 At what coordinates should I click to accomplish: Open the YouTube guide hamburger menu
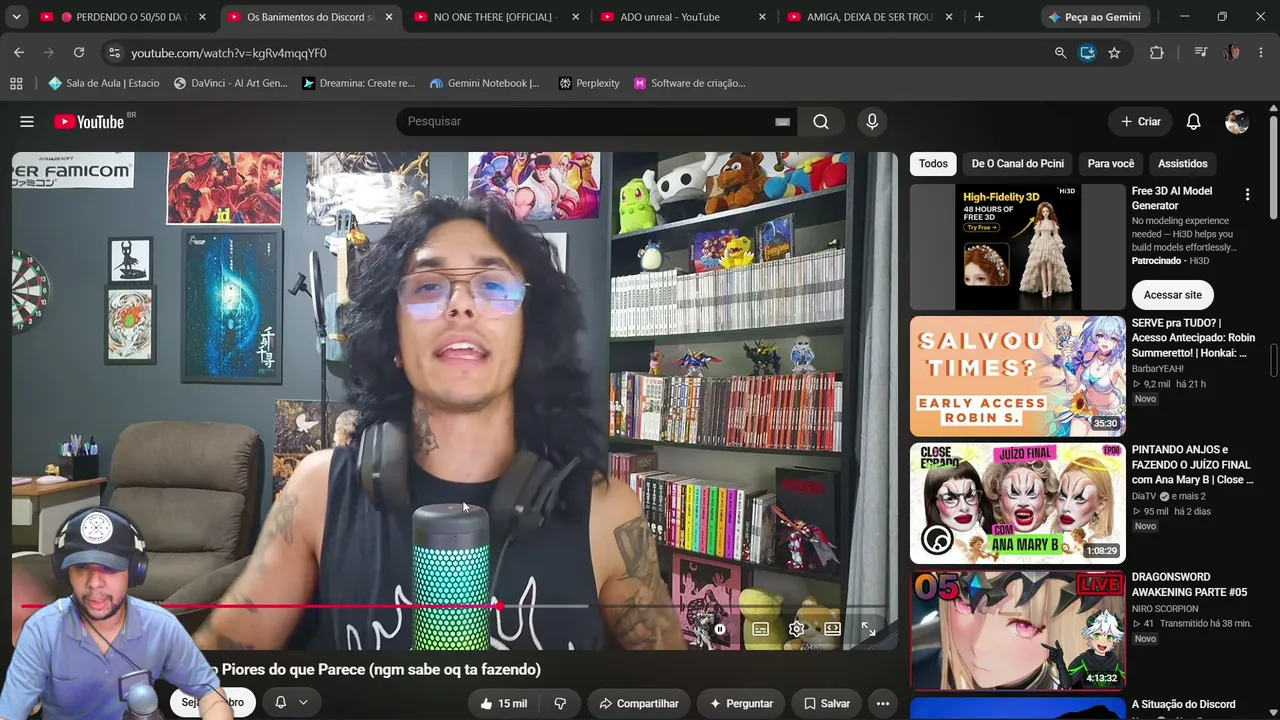click(x=27, y=121)
